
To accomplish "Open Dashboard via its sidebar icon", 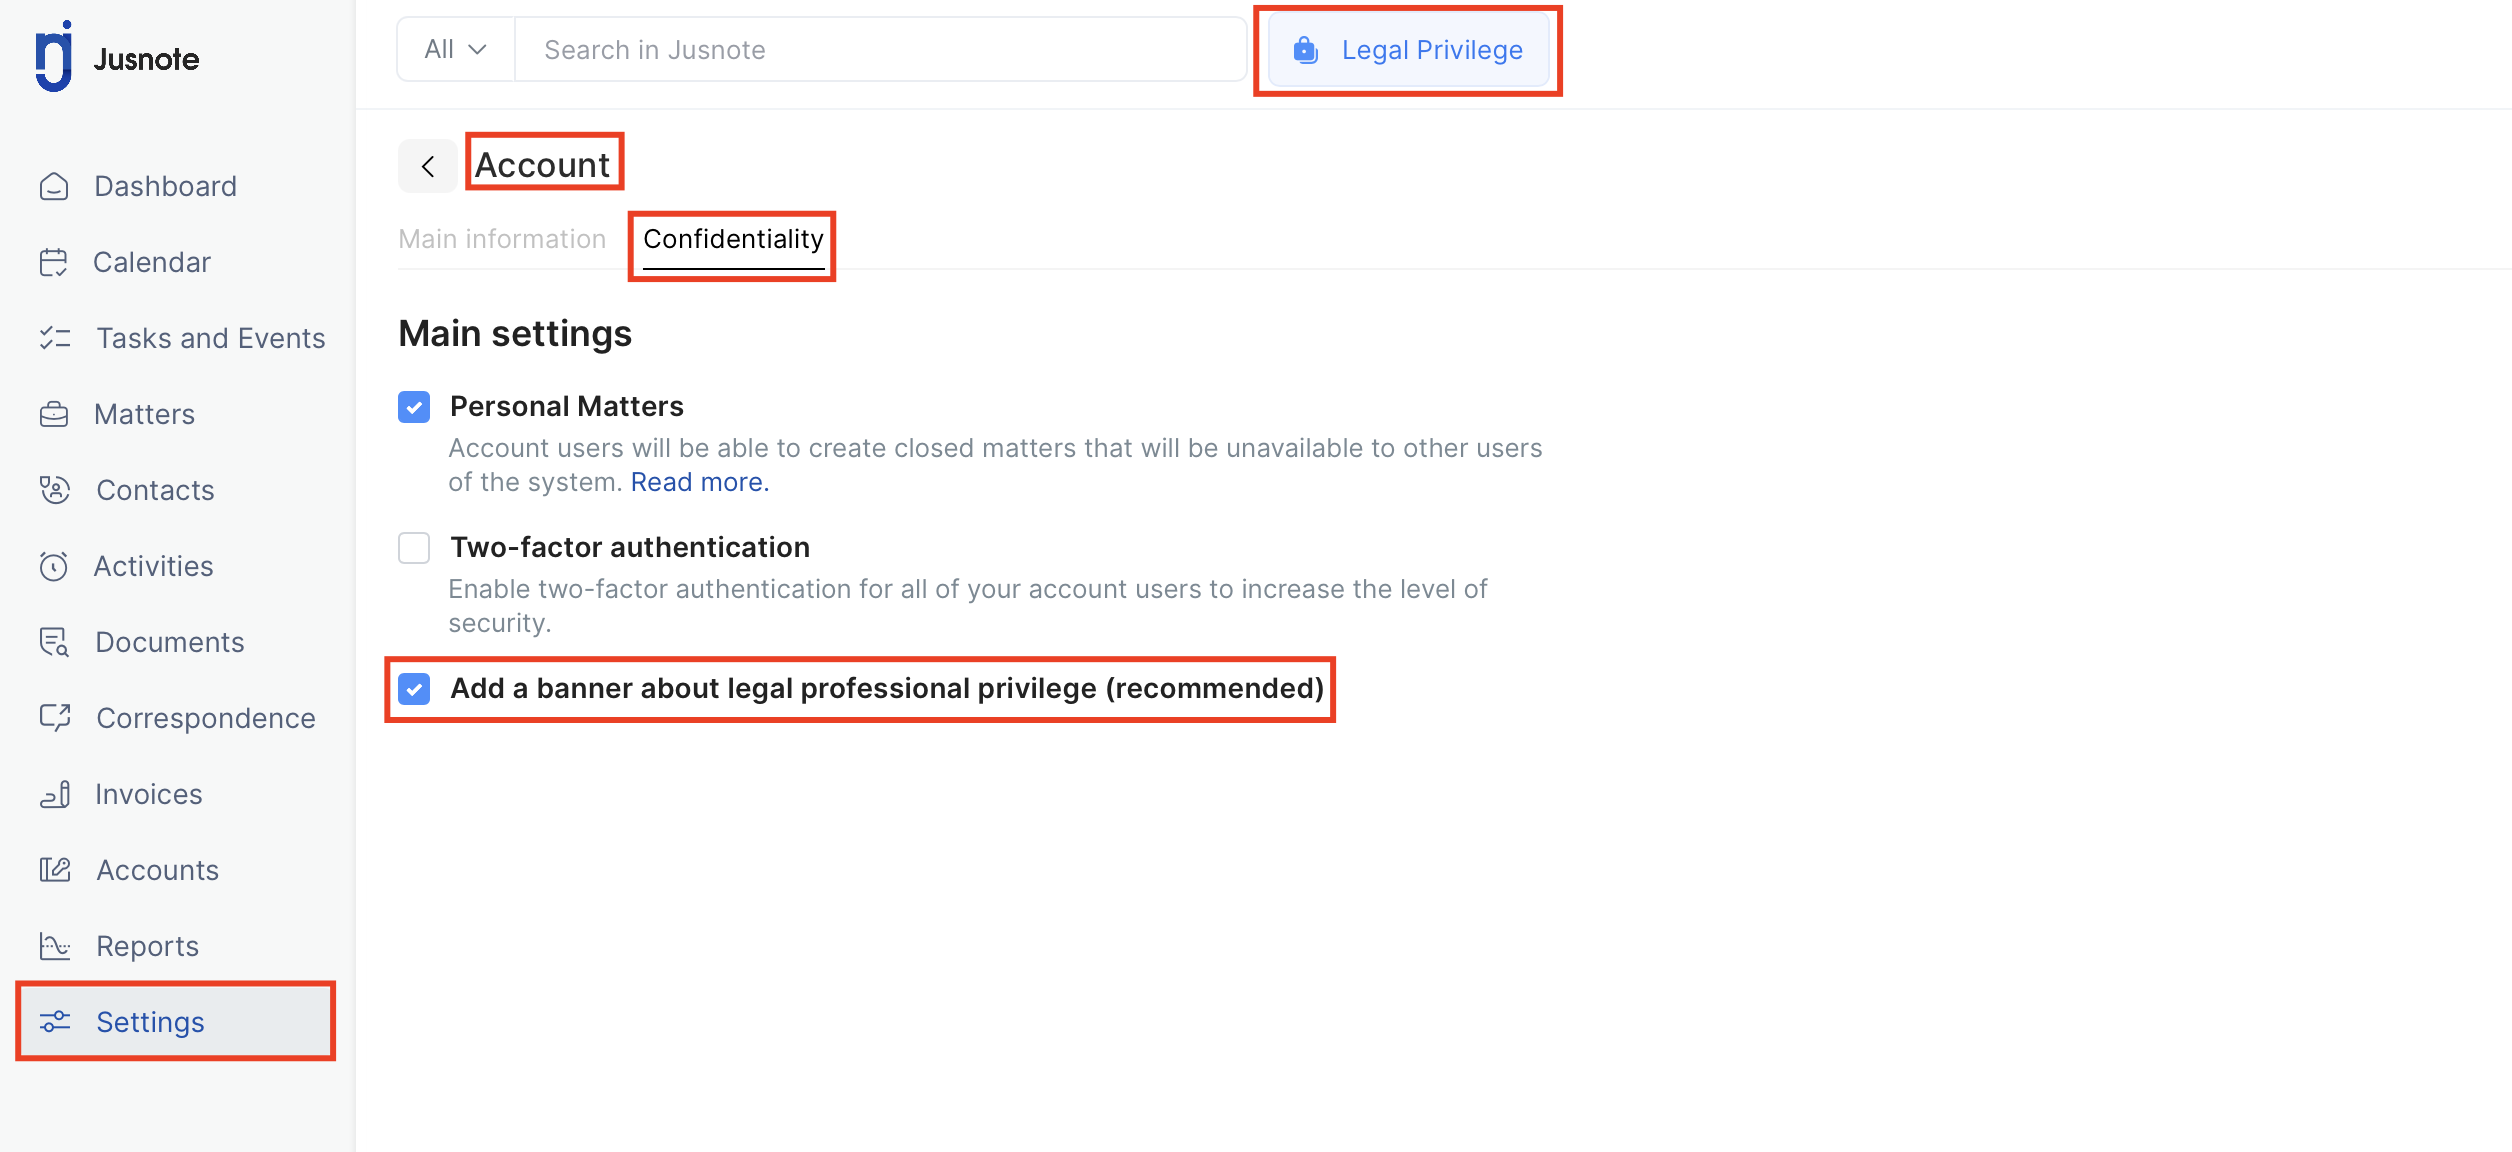I will point(54,187).
